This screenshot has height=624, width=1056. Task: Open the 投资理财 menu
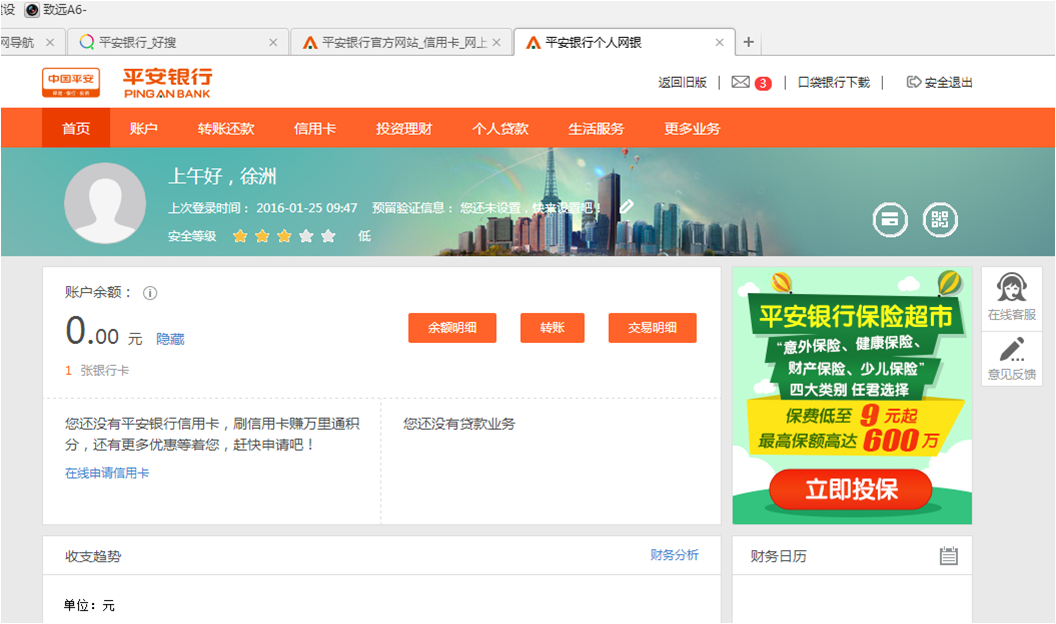404,129
